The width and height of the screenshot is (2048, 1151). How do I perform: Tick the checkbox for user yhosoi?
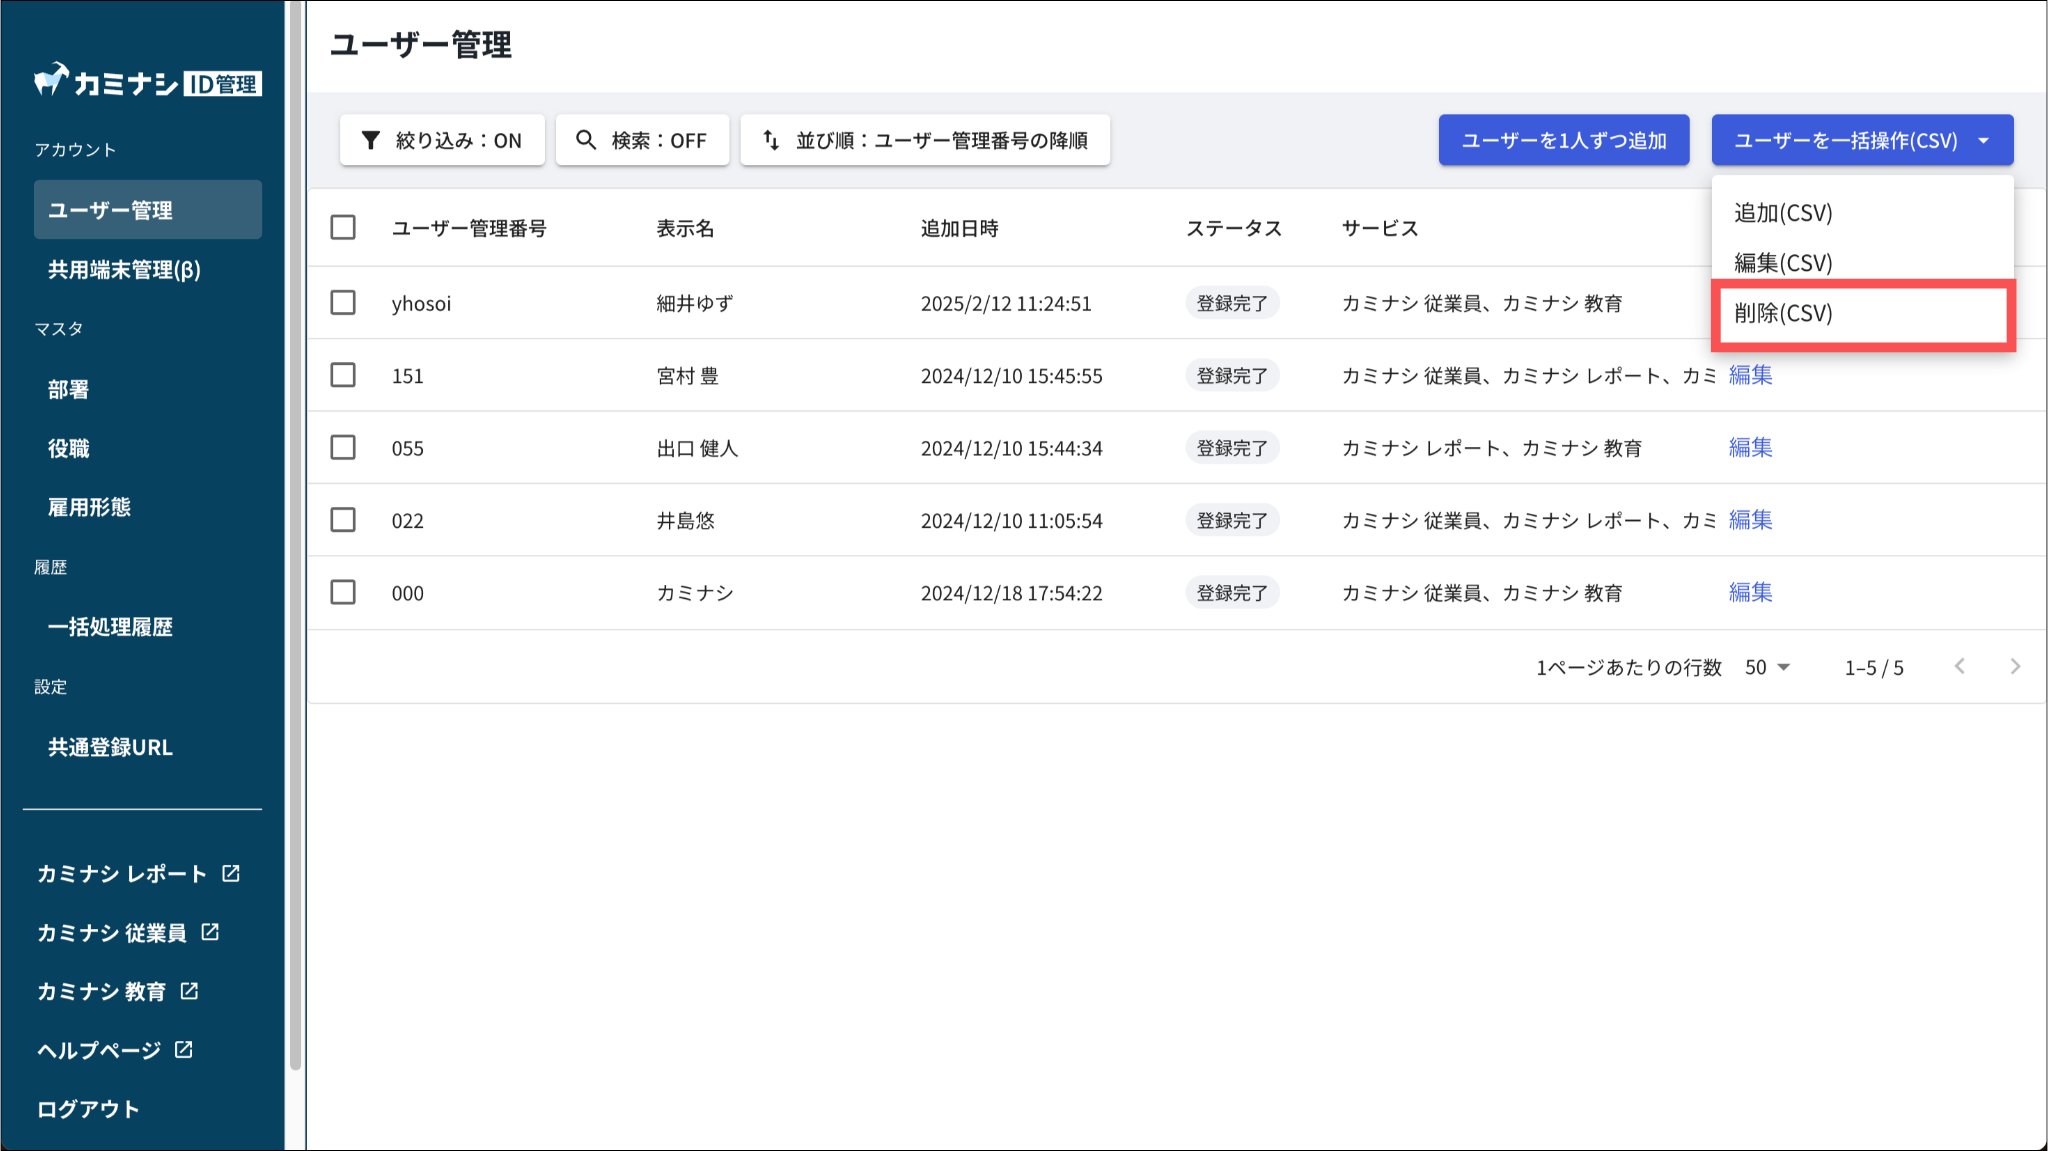343,302
